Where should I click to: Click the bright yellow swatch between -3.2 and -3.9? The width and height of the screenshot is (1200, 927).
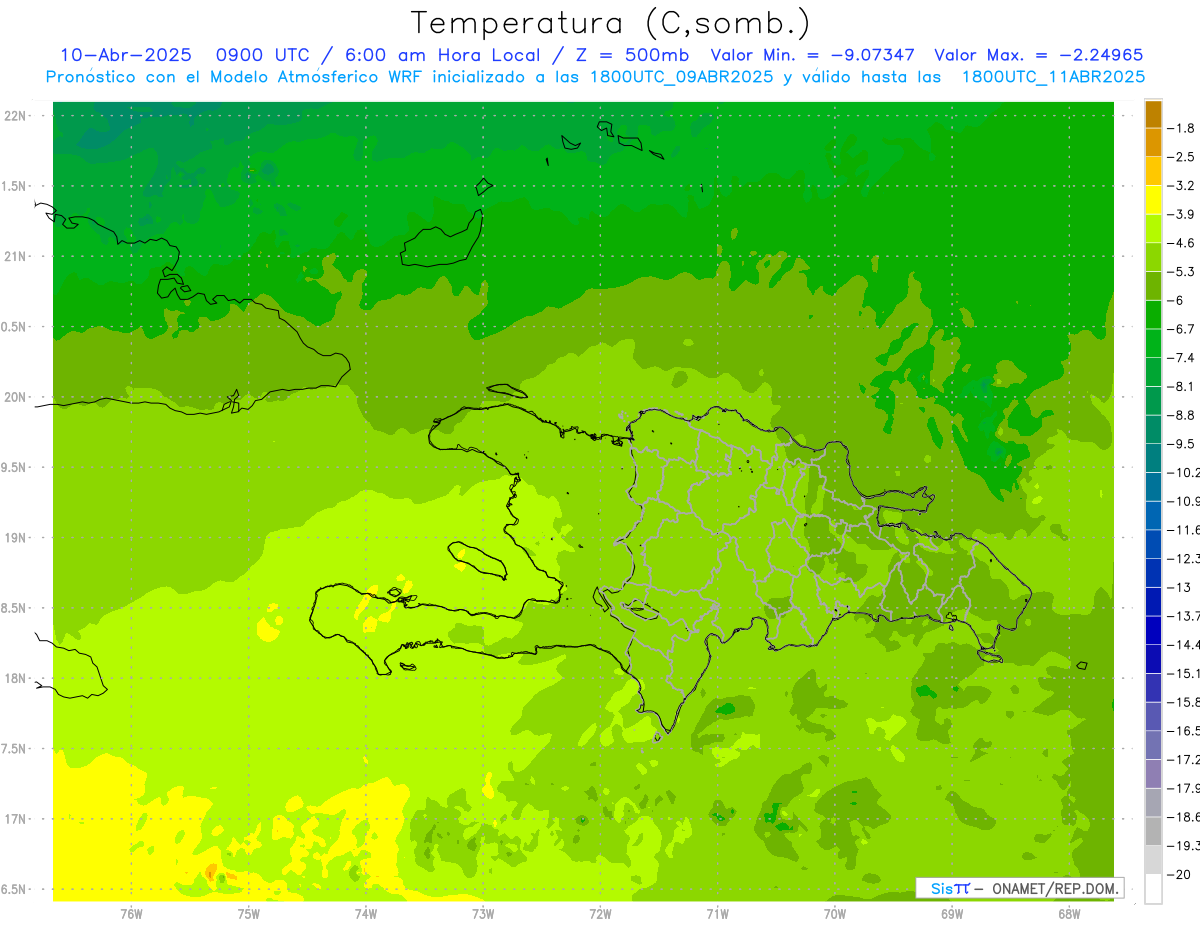pyautogui.click(x=1153, y=200)
